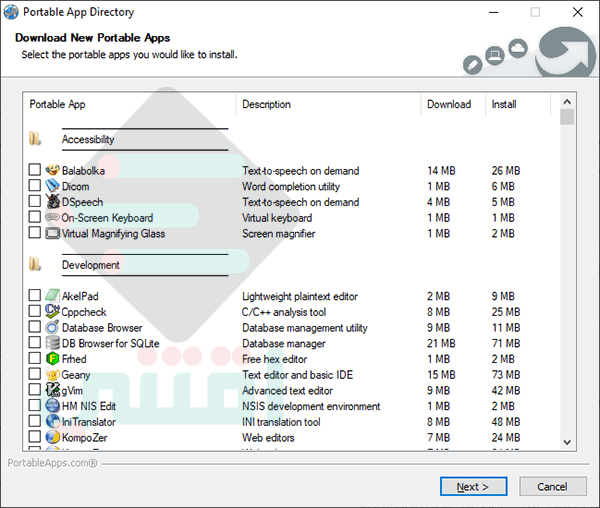The image size is (600, 508).
Task: Check the Dicom checkbox
Action: 35,185
